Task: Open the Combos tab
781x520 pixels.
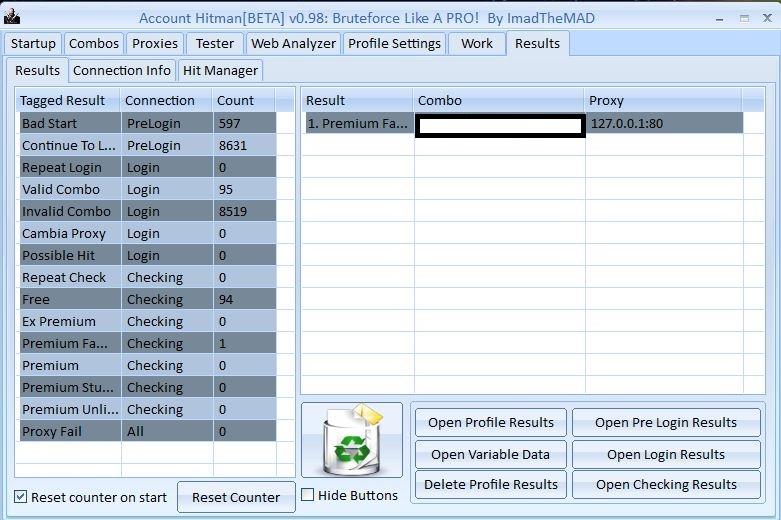Action: pyautogui.click(x=94, y=43)
